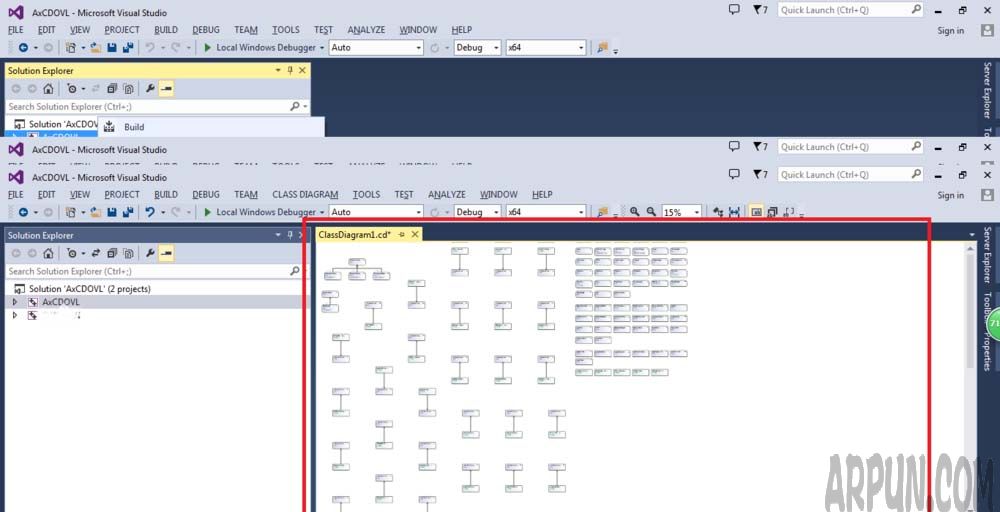Toggle Display Full Signature format button
Image resolution: width=1000 pixels, height=512 pixels.
[790, 212]
